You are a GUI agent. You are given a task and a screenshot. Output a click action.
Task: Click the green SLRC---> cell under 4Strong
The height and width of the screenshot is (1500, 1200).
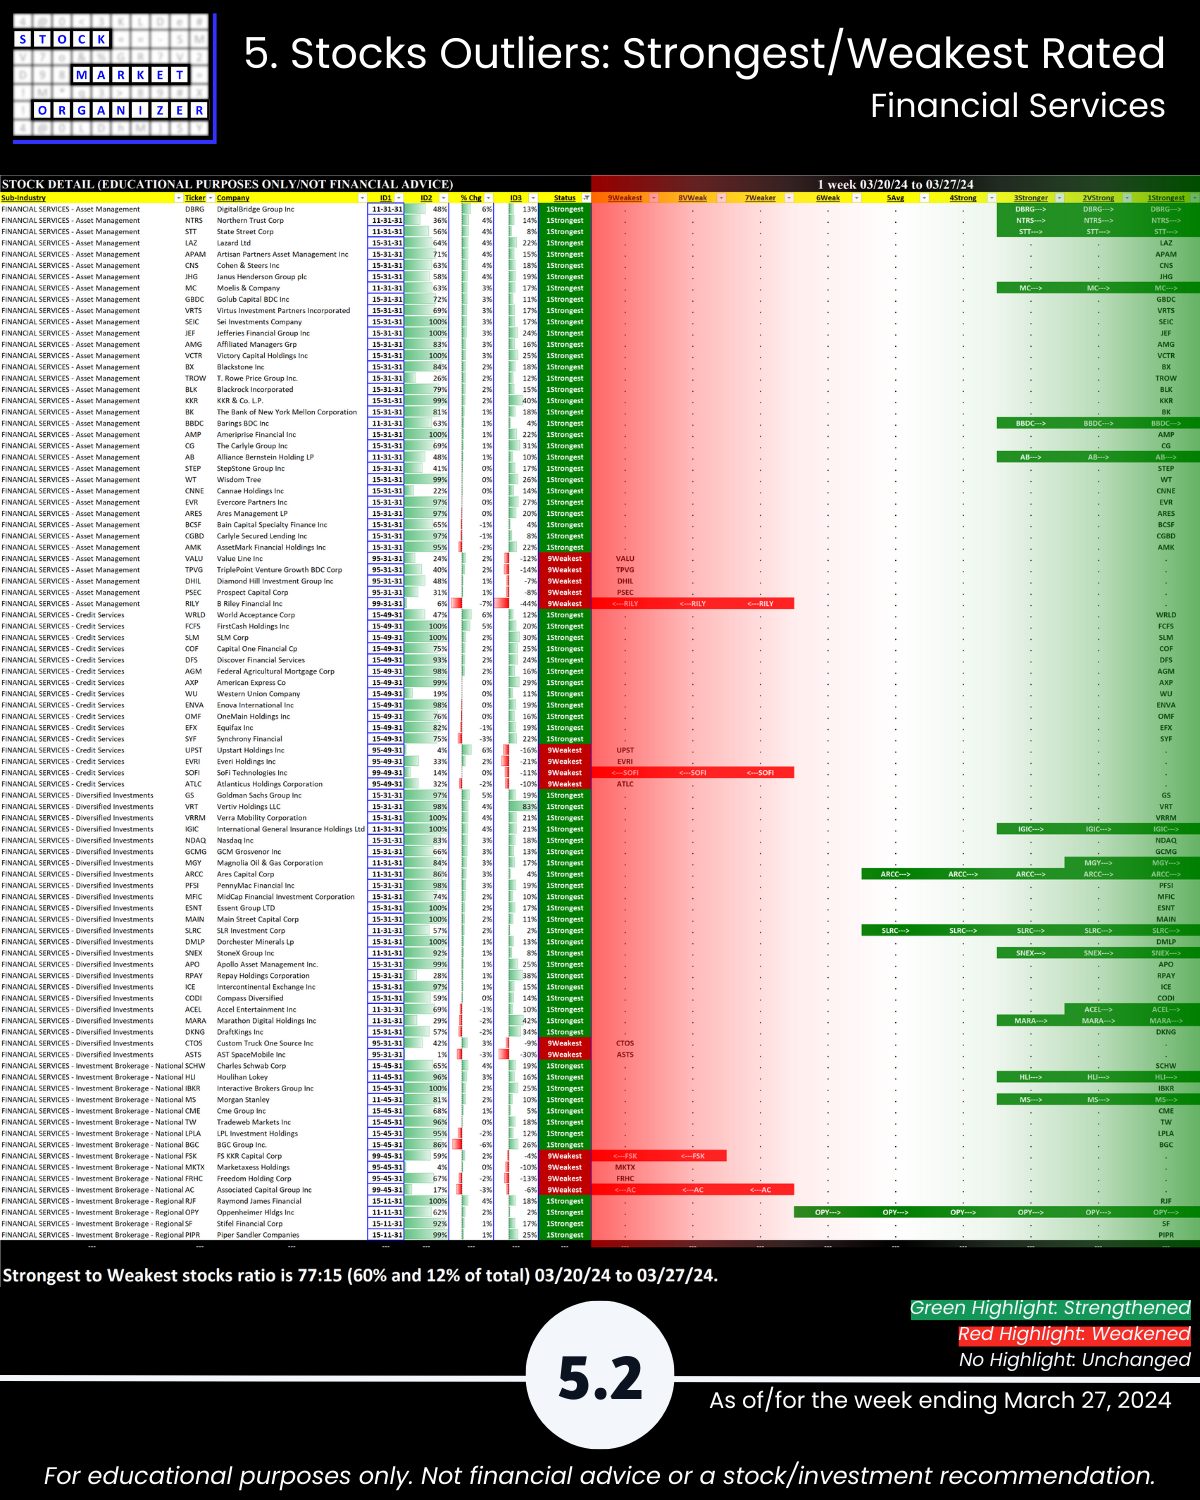click(962, 930)
